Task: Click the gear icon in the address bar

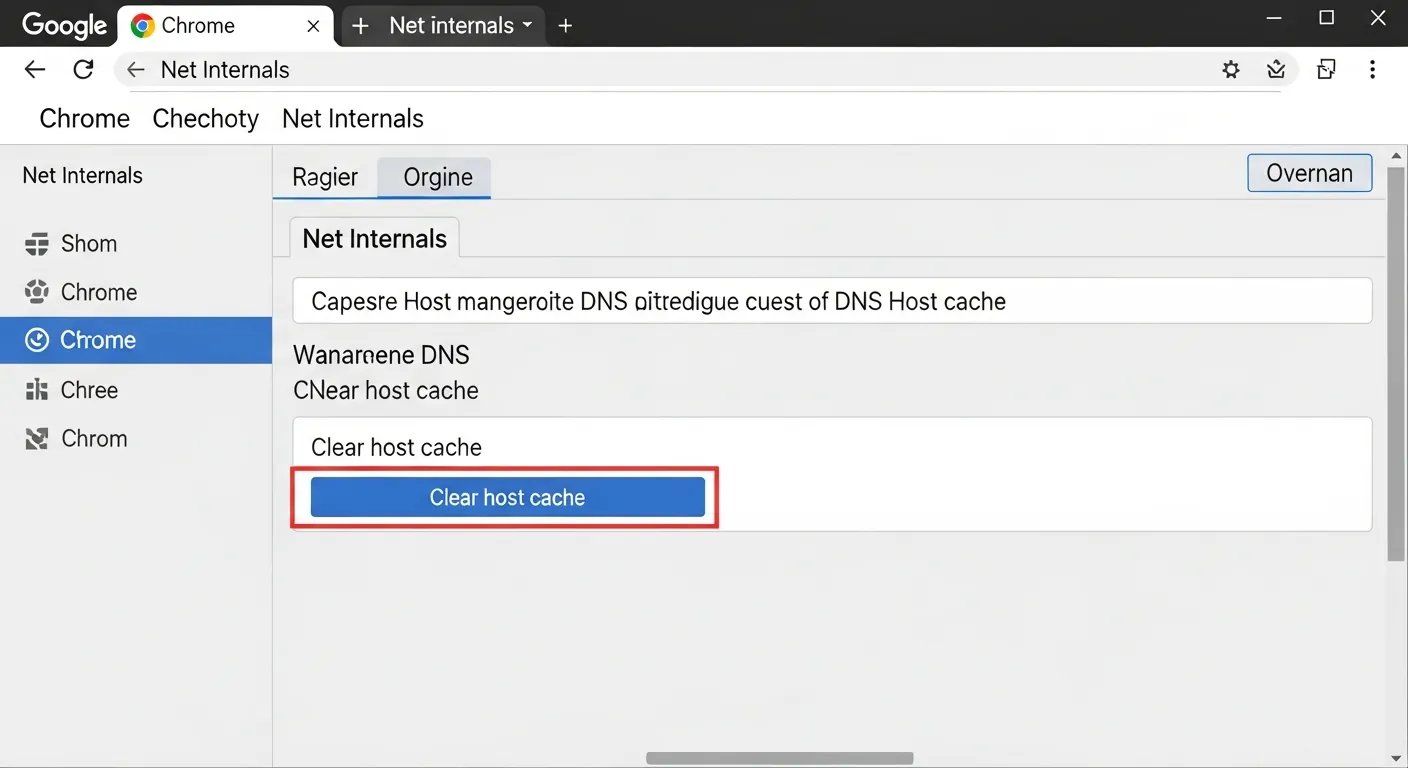Action: coord(1231,69)
